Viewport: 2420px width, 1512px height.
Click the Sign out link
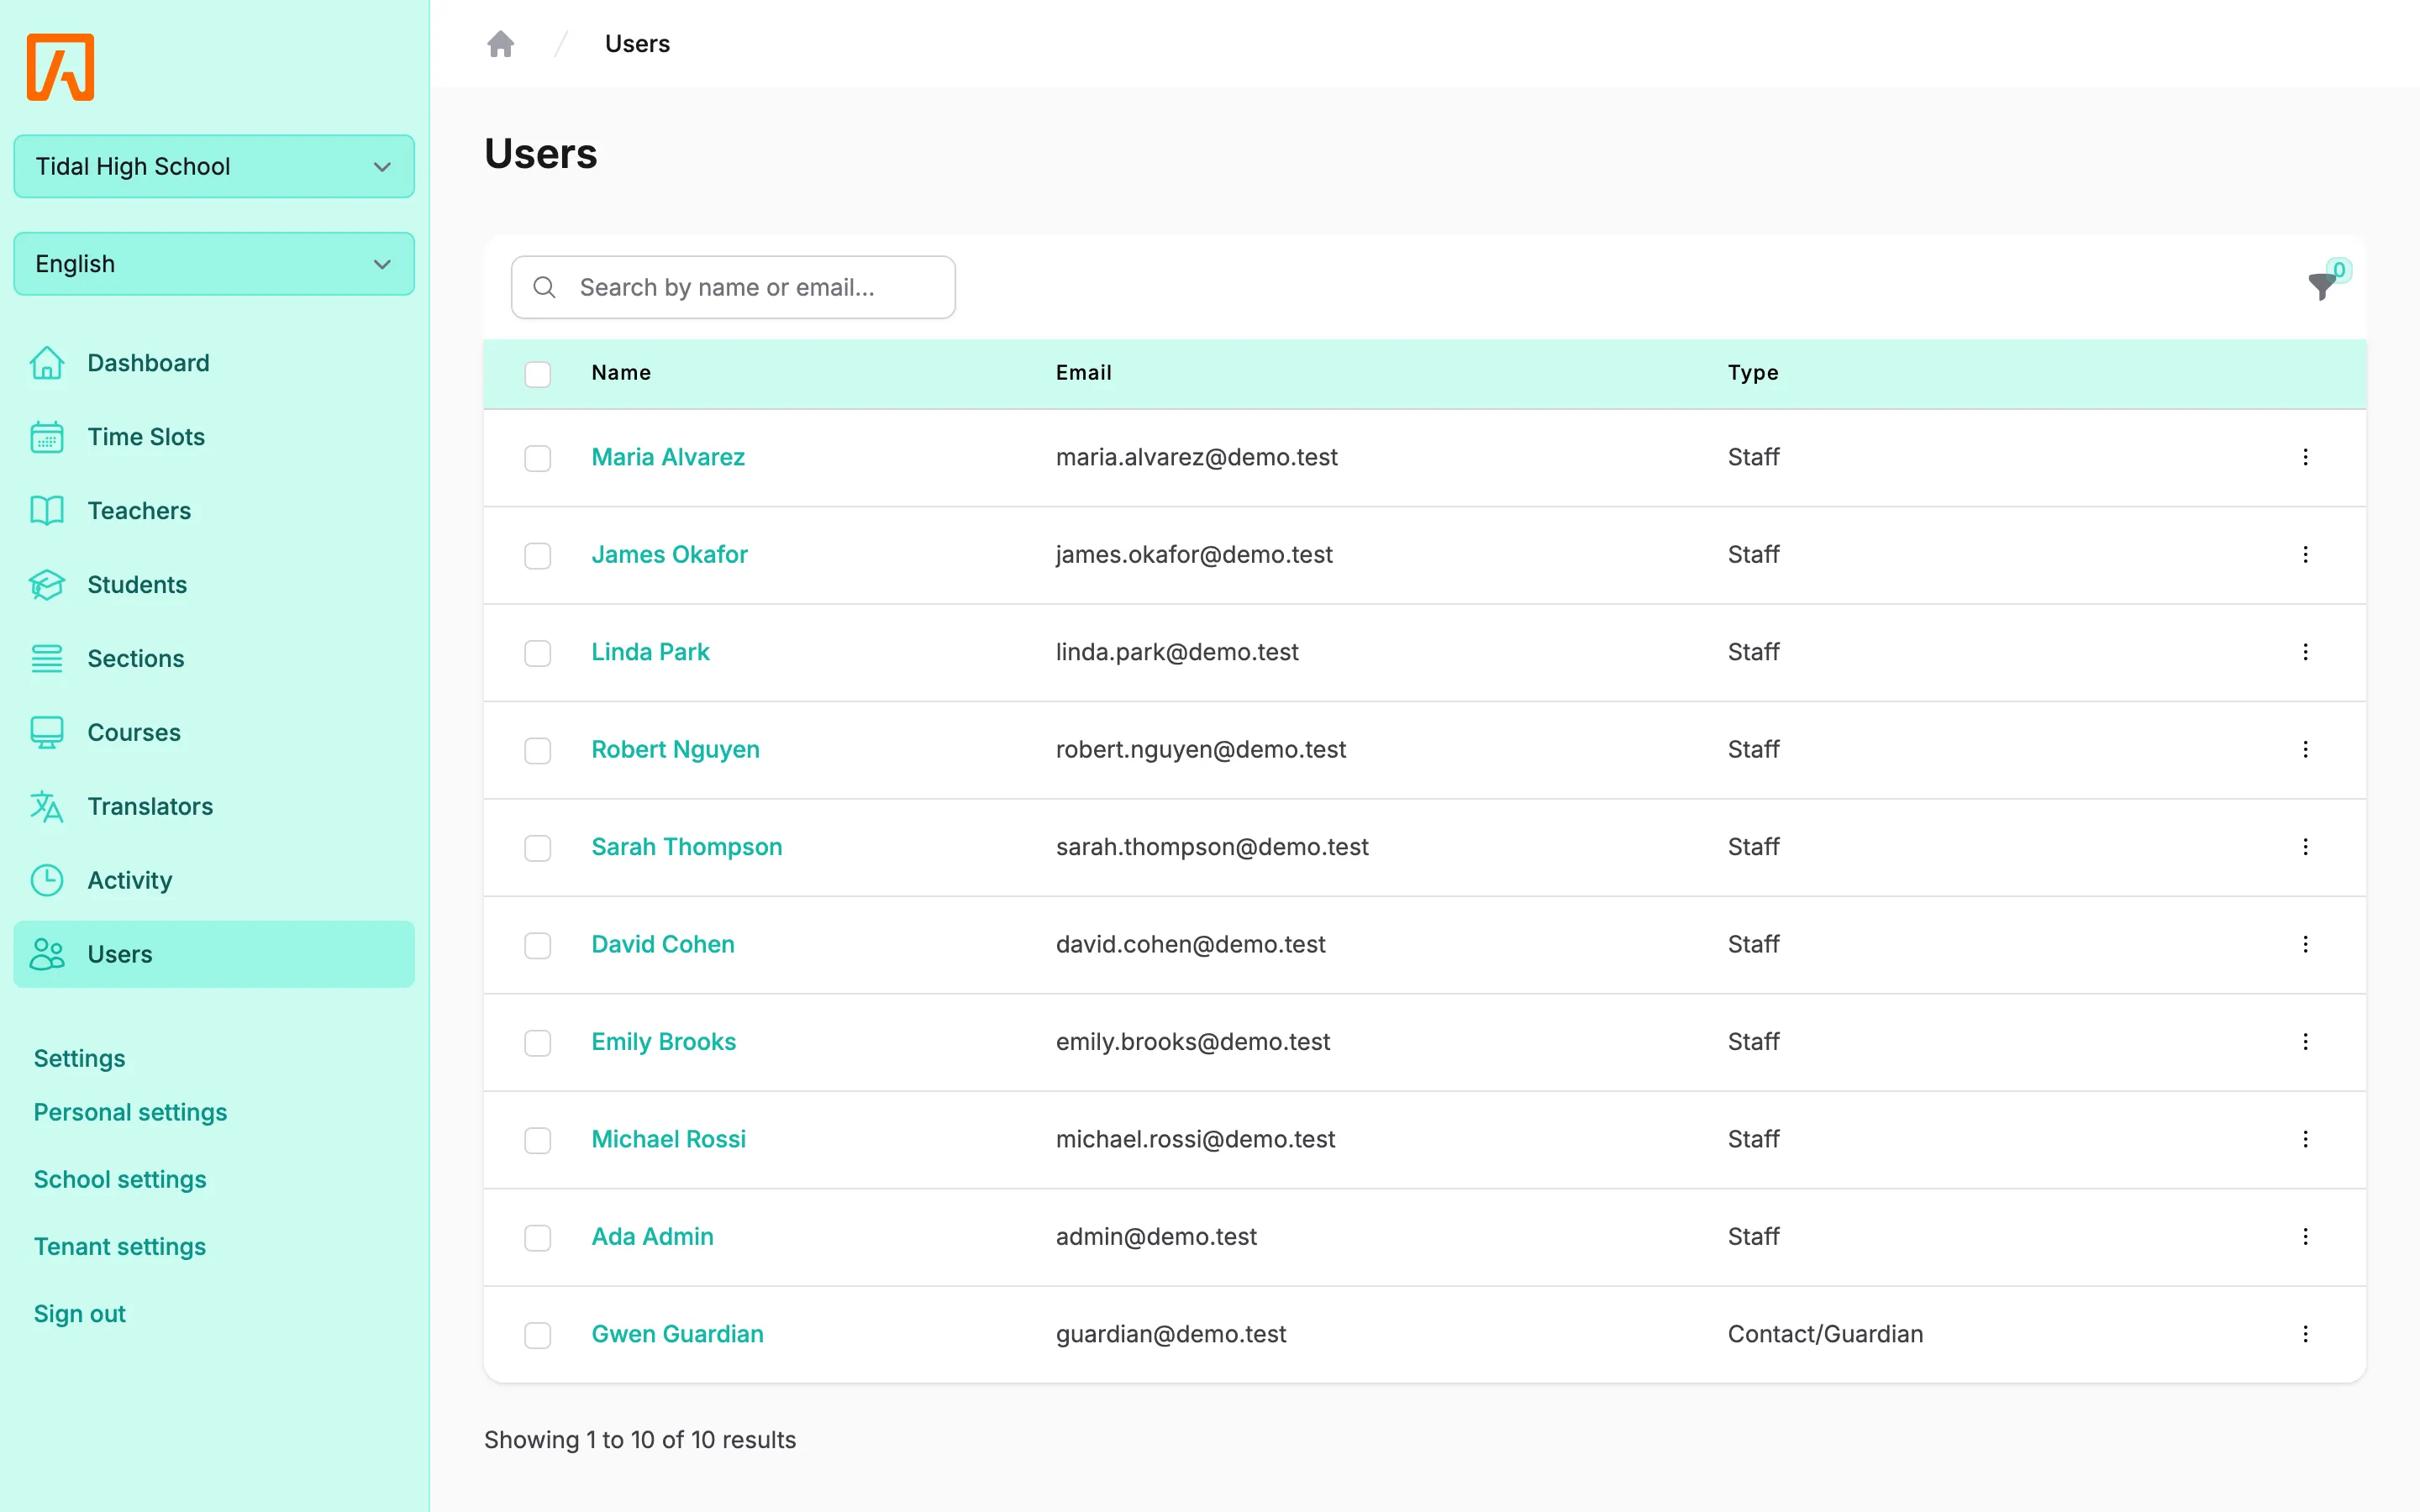tap(80, 1314)
